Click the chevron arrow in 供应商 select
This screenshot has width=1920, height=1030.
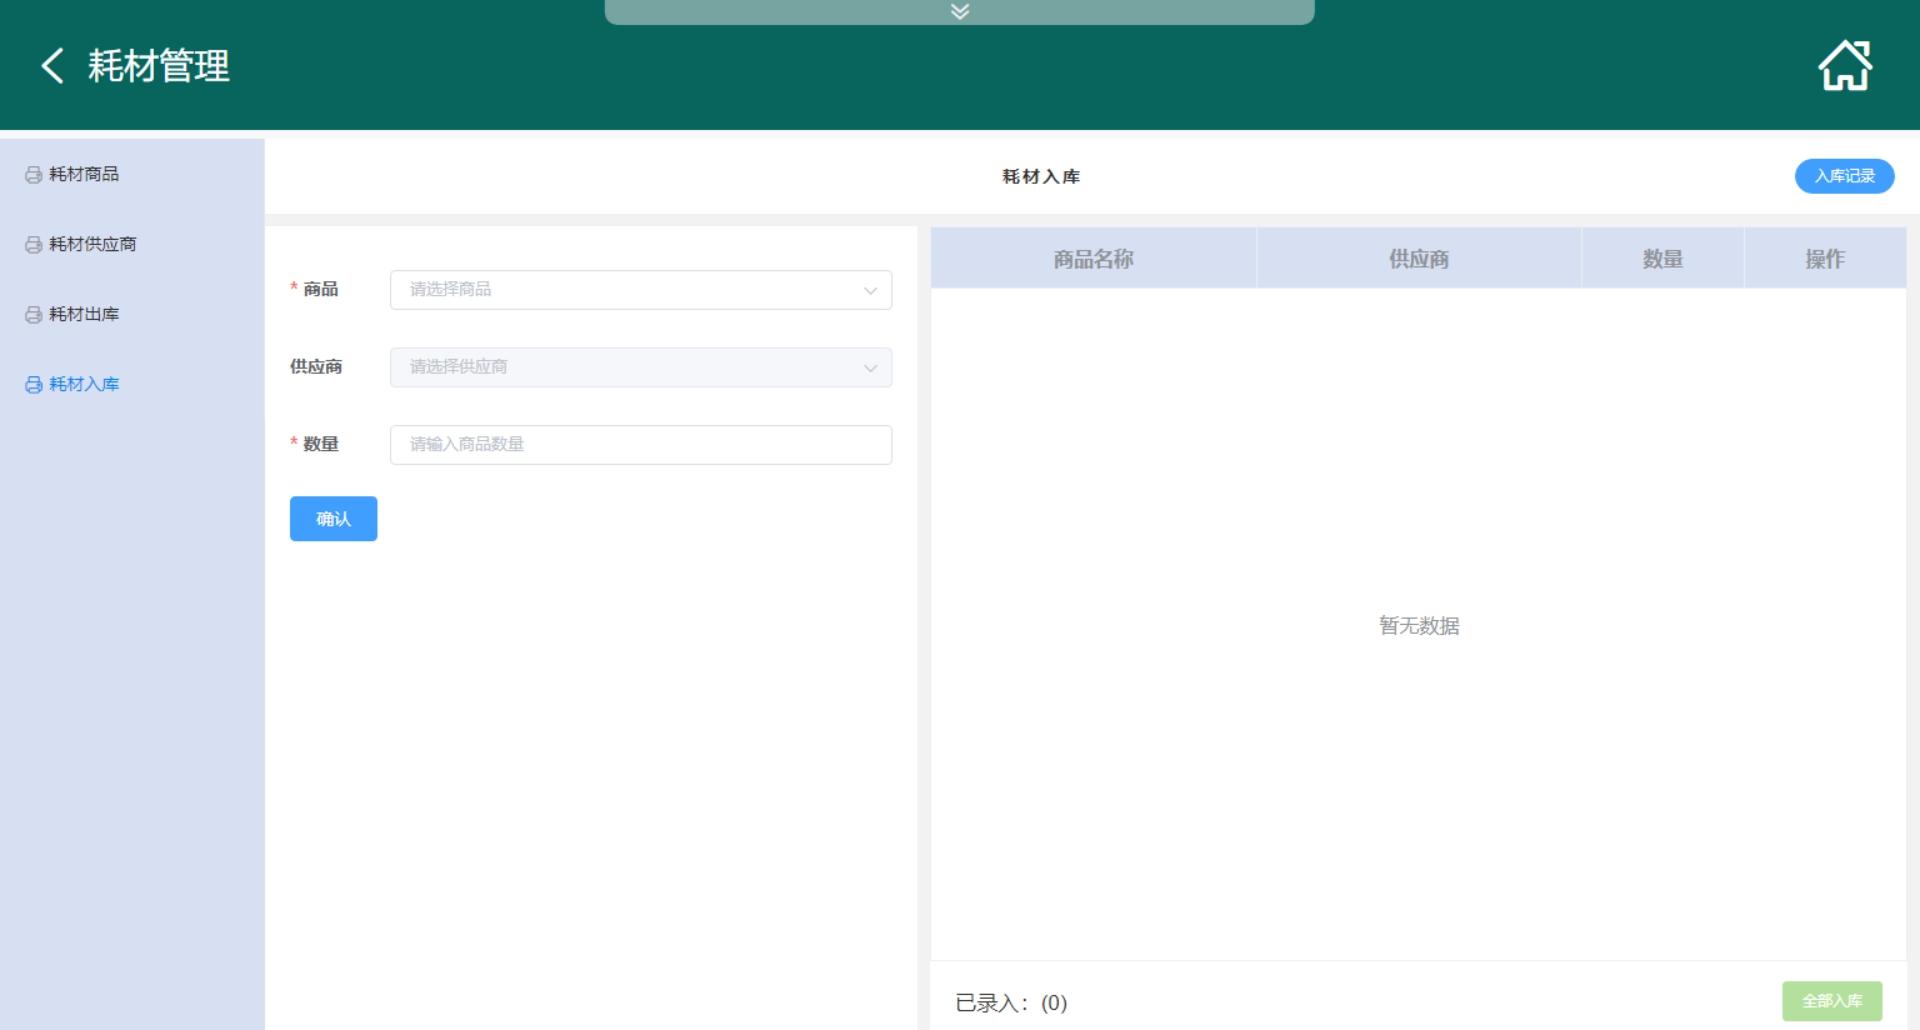coord(870,368)
